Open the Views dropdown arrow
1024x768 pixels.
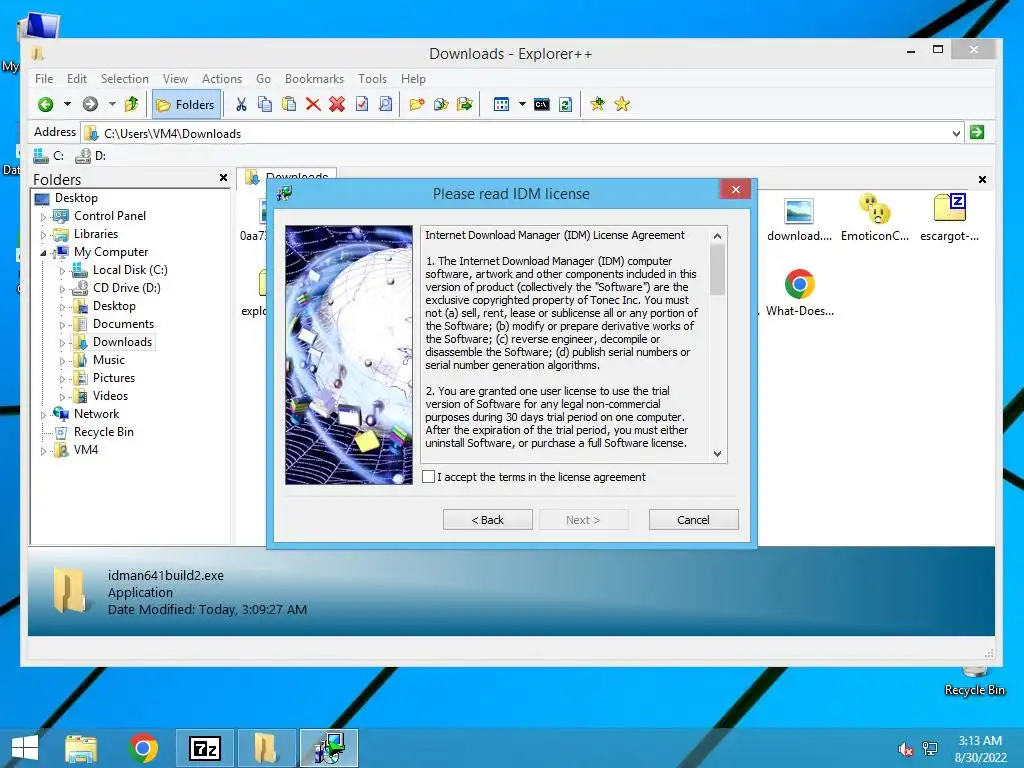522,104
